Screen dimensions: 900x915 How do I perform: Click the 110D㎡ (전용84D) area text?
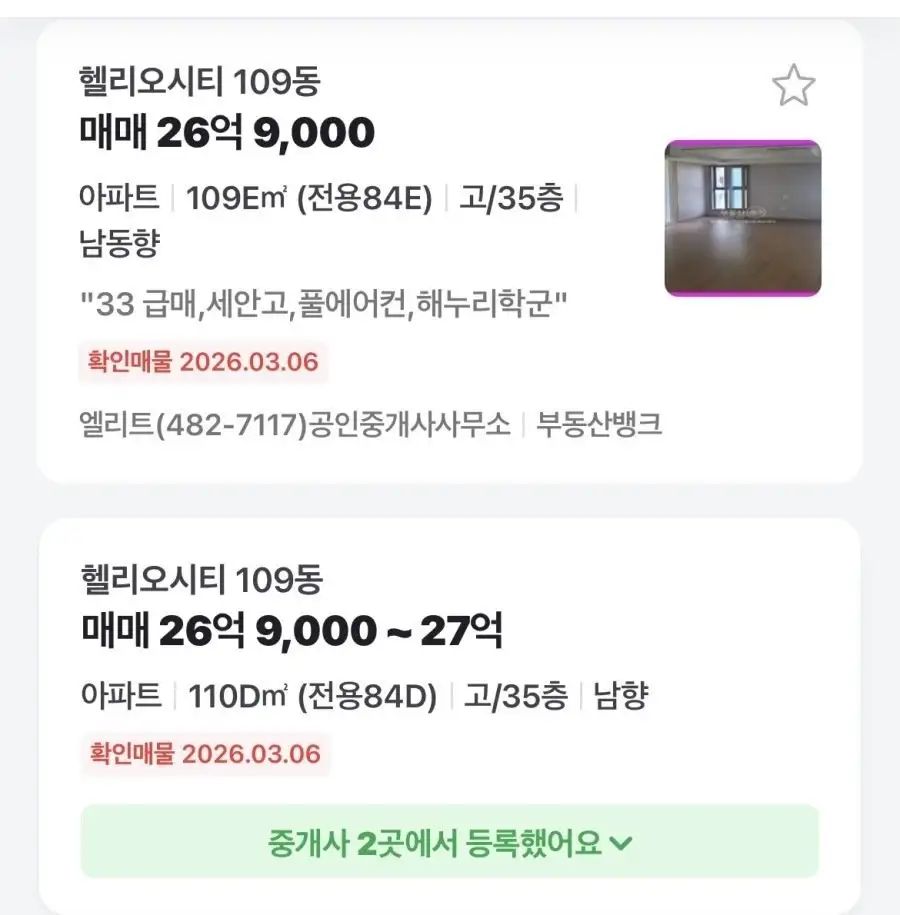coord(312,696)
